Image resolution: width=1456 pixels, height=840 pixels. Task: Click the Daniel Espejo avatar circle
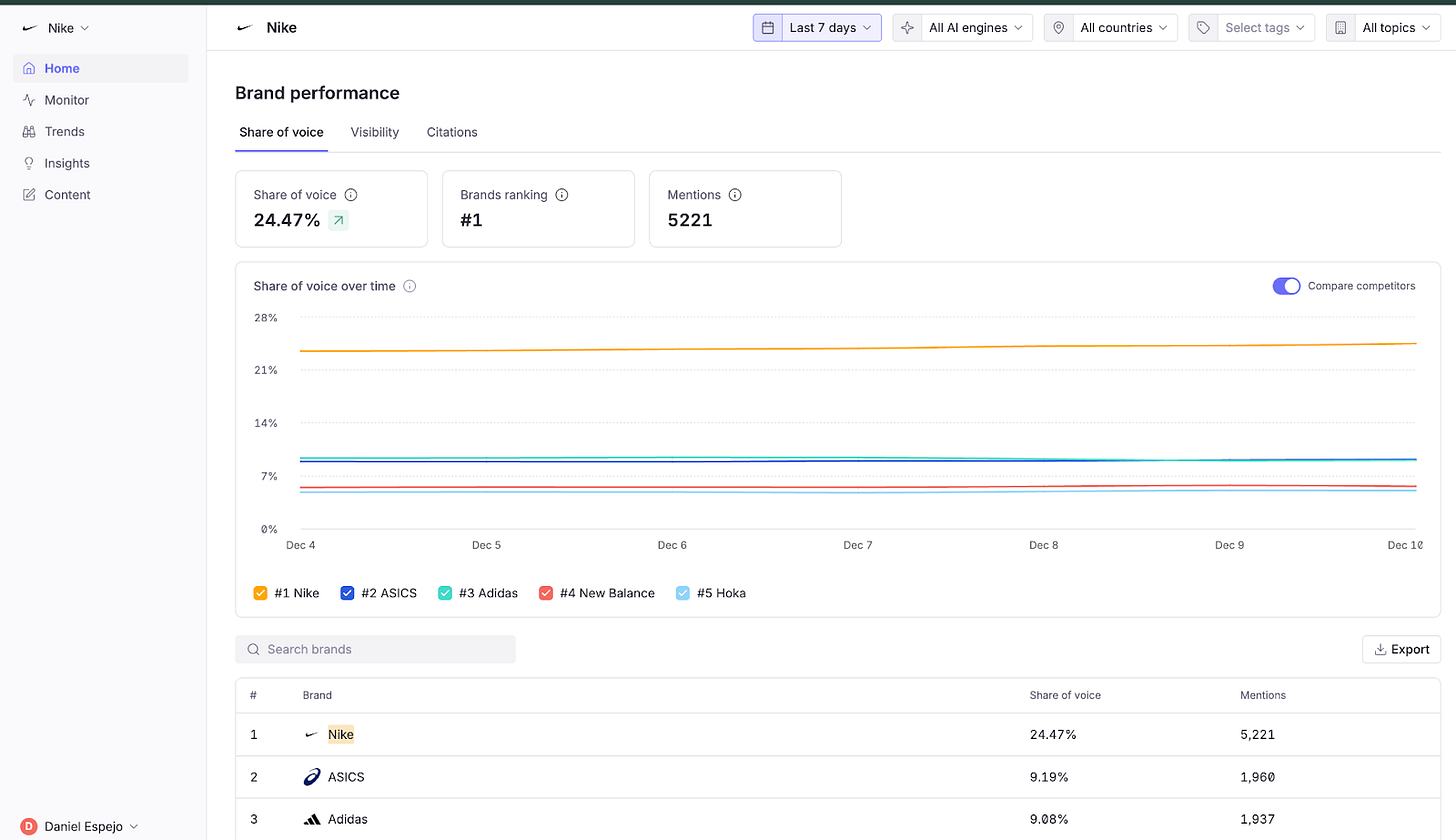click(x=28, y=826)
